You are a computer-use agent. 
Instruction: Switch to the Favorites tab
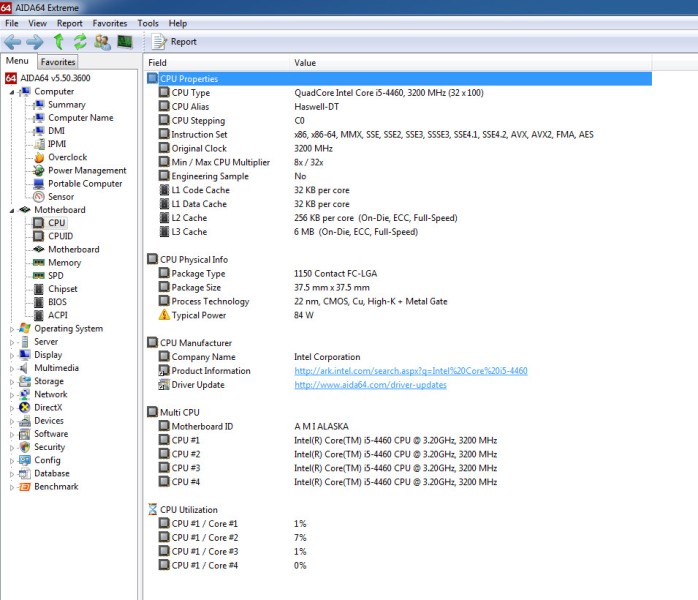point(58,62)
